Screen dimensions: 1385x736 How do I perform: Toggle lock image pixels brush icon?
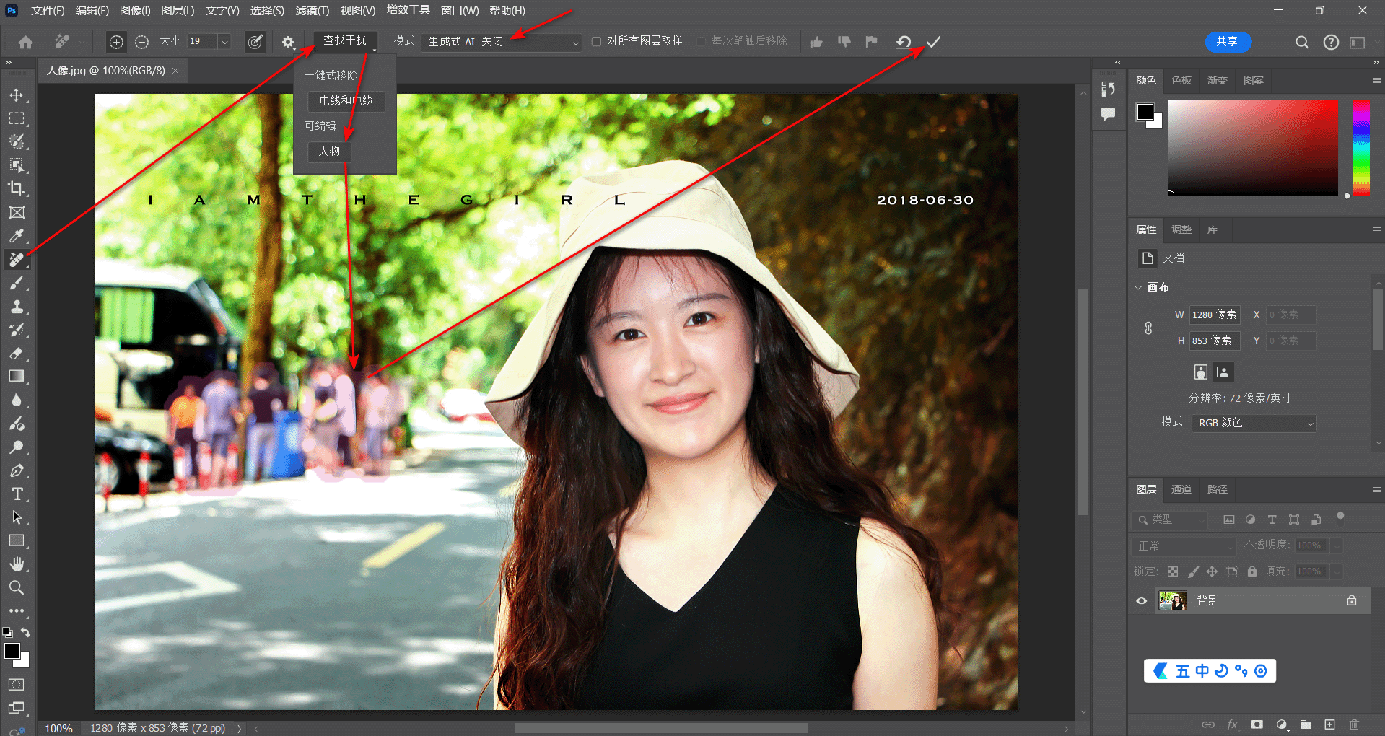click(x=1192, y=571)
